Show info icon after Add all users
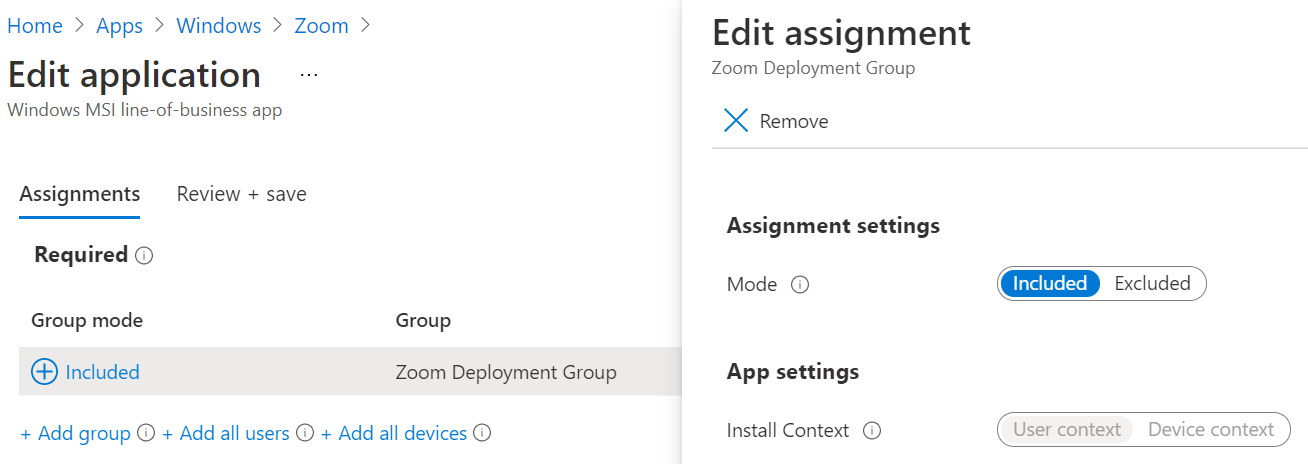Image resolution: width=1308 pixels, height=464 pixels. (x=305, y=433)
